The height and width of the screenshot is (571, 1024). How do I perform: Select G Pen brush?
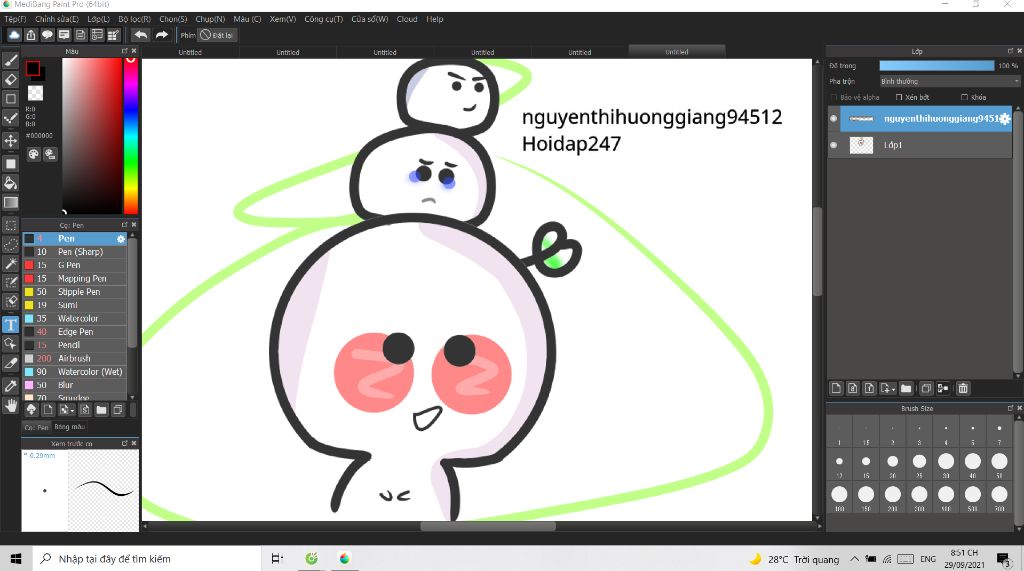(75, 265)
